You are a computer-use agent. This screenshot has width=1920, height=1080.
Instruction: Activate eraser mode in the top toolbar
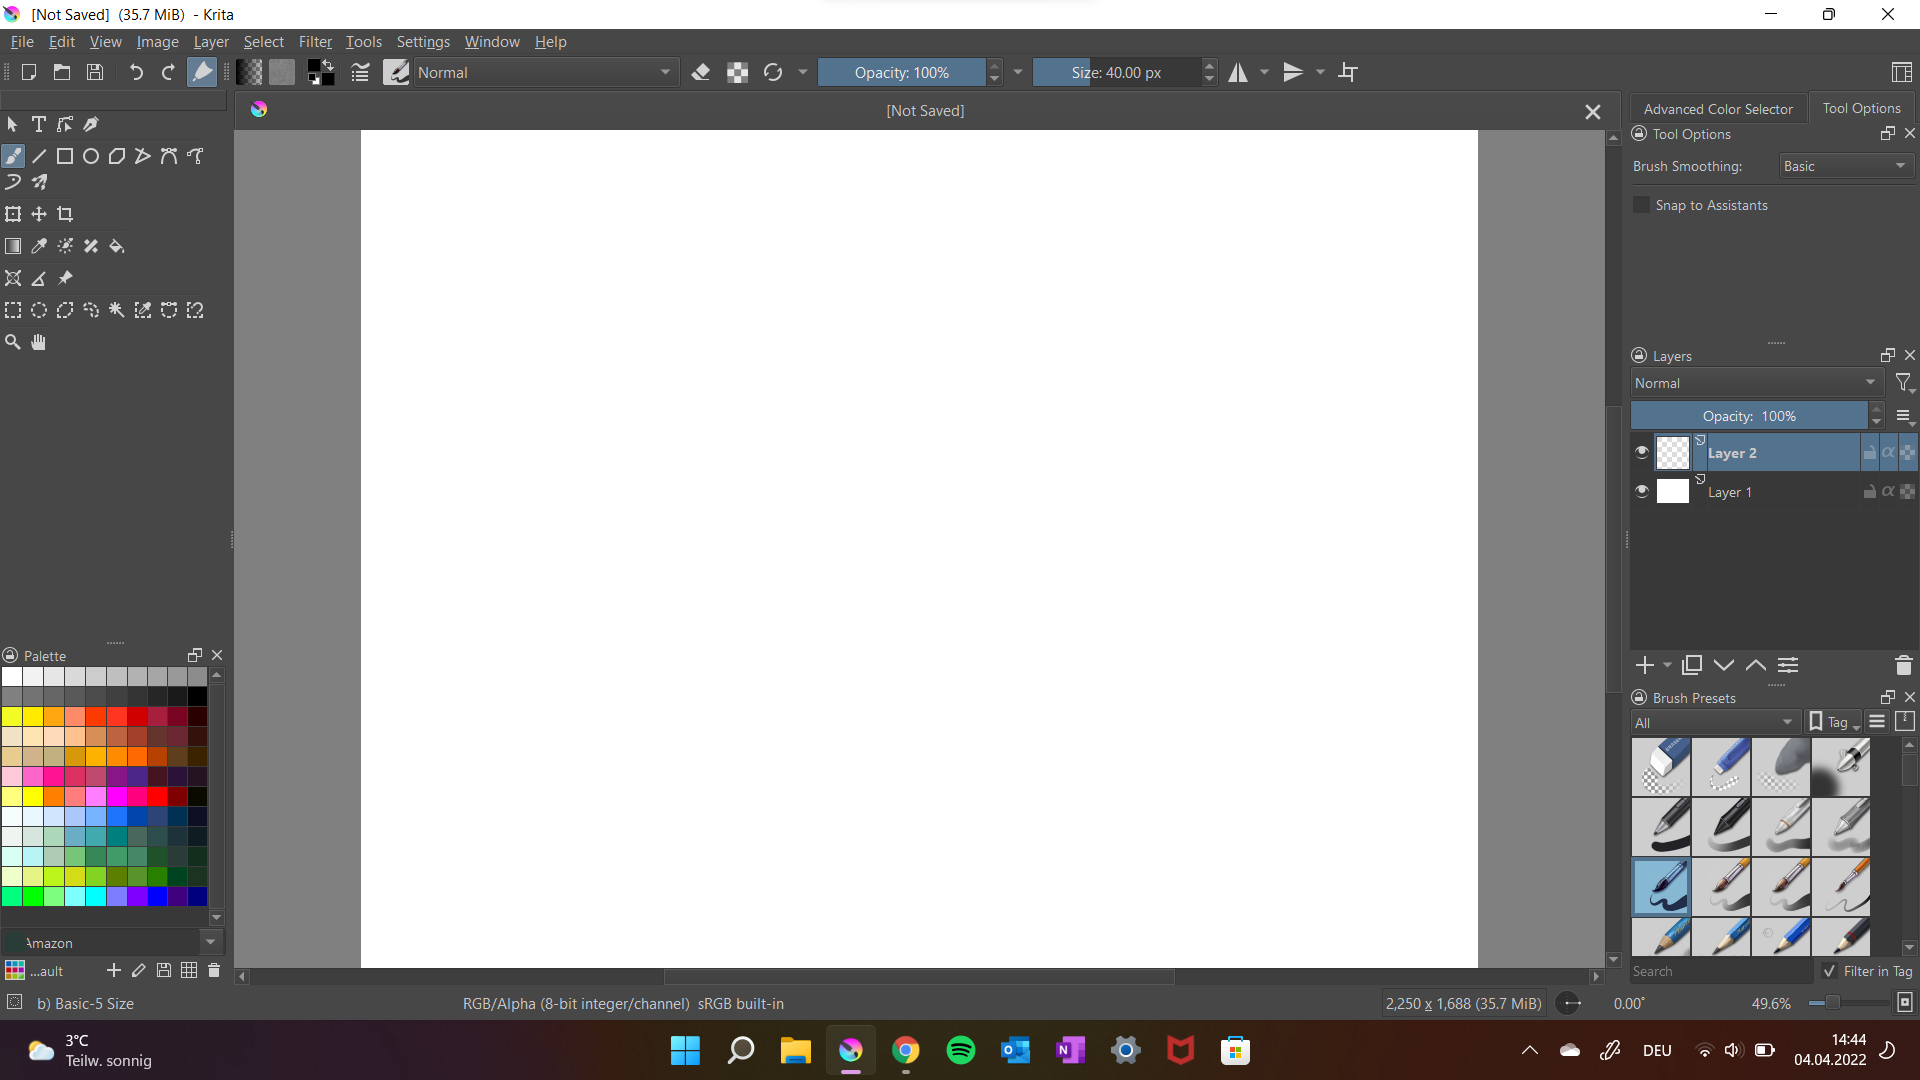pos(701,72)
